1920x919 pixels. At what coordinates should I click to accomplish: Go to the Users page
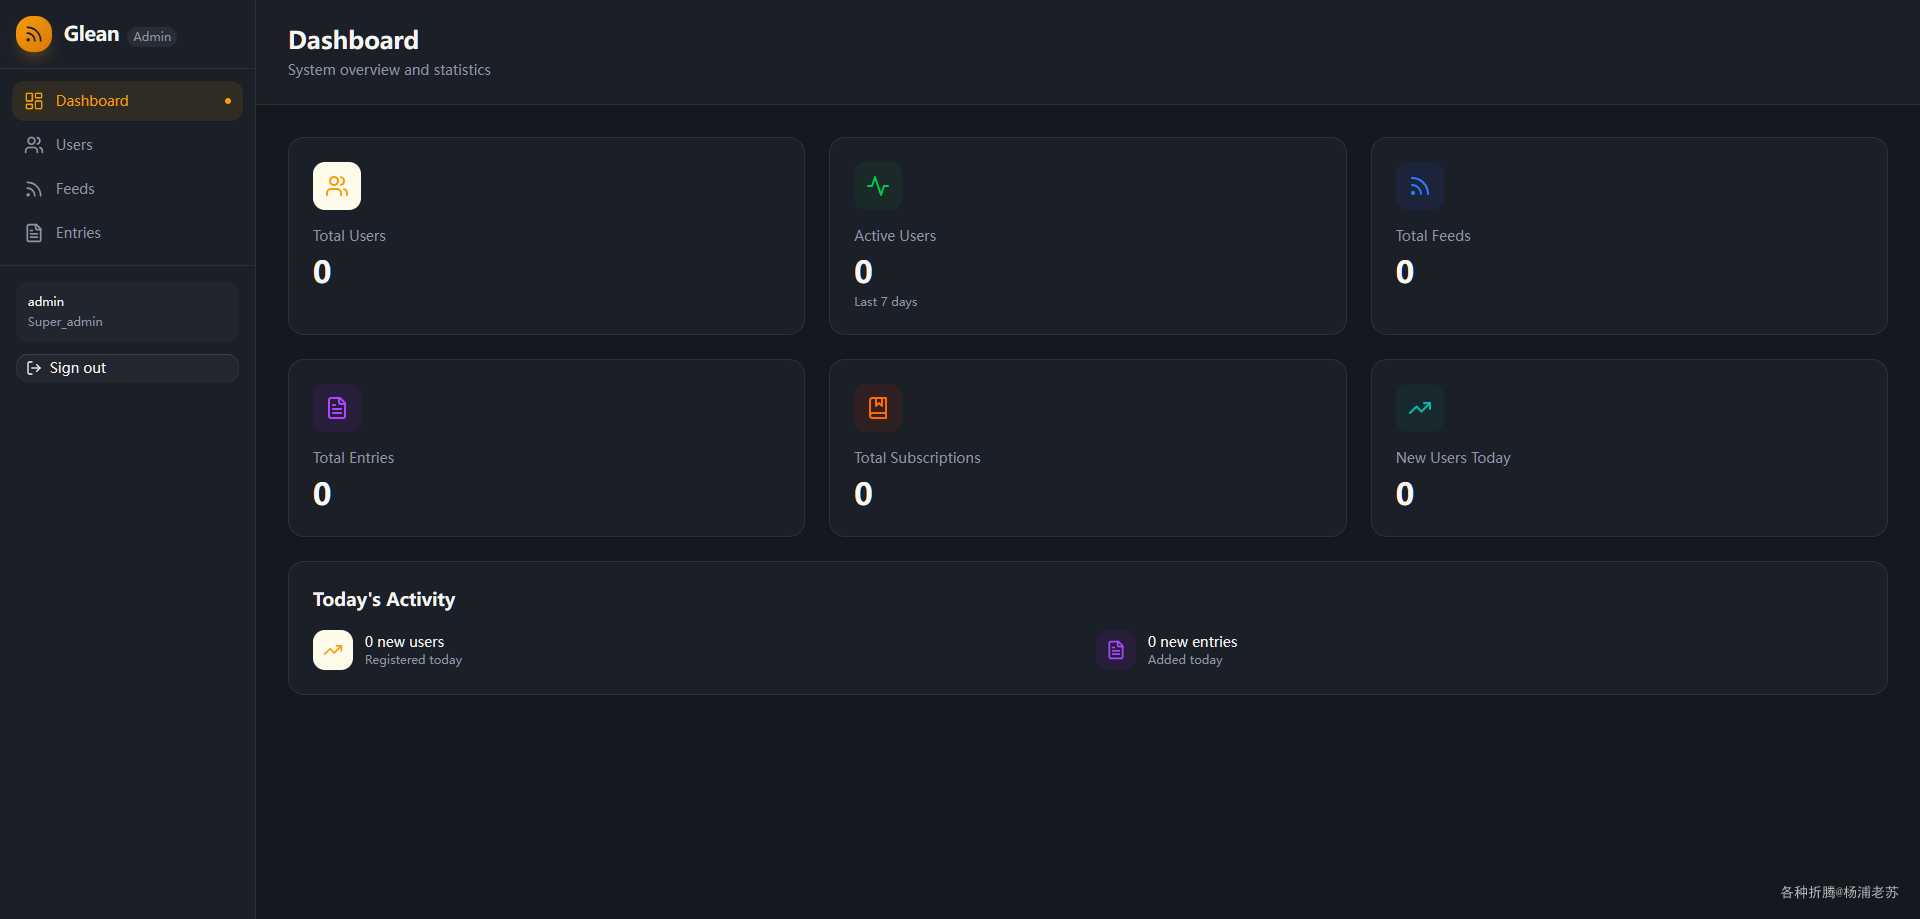[x=127, y=145]
